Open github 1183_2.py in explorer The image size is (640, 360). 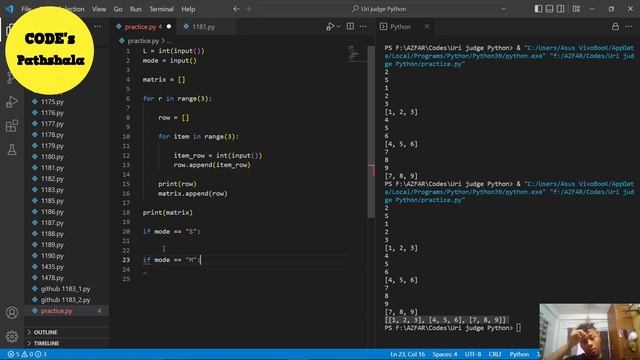point(65,300)
